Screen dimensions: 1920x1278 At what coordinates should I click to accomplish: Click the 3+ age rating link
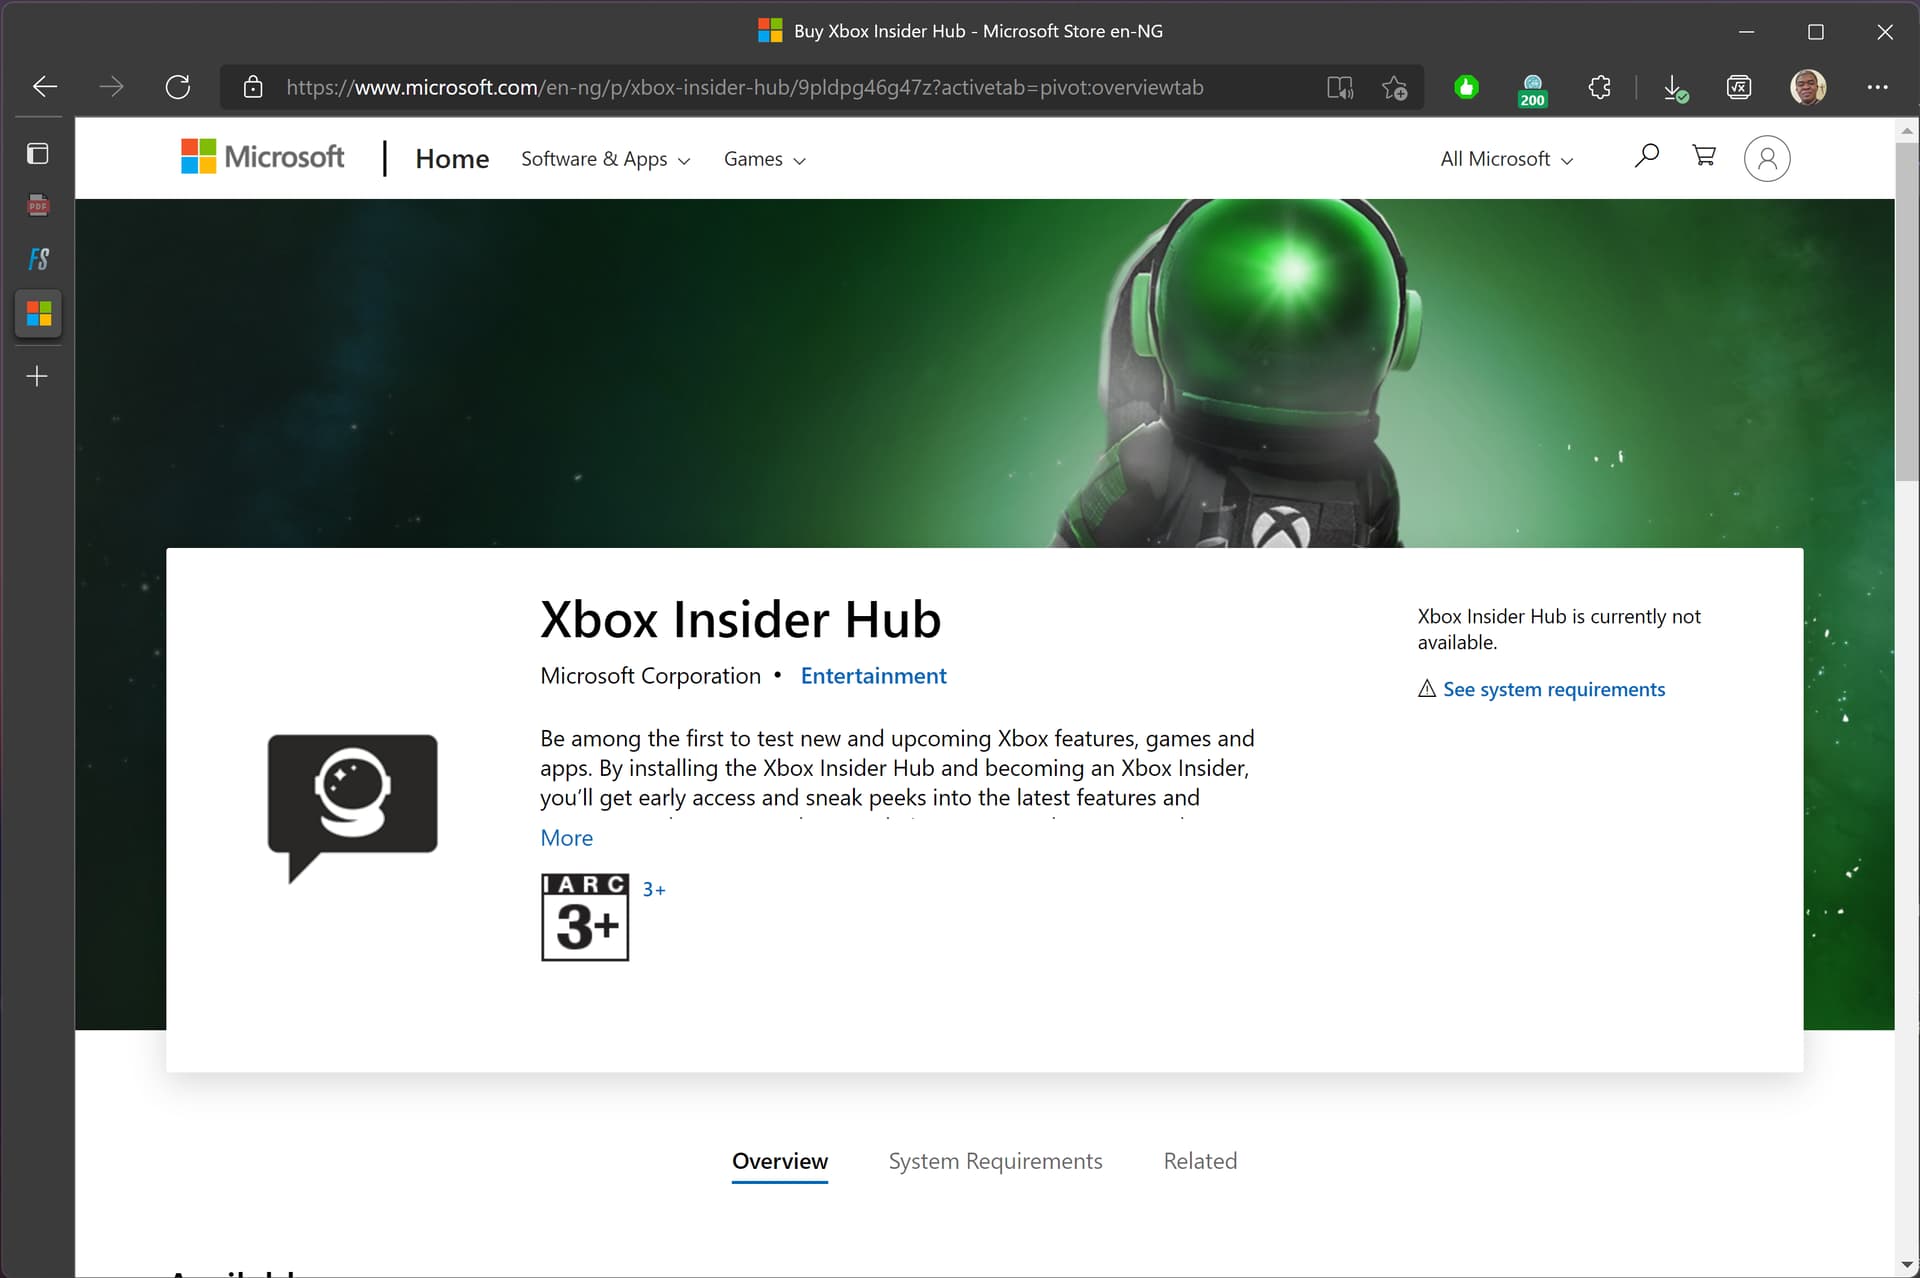(x=654, y=889)
